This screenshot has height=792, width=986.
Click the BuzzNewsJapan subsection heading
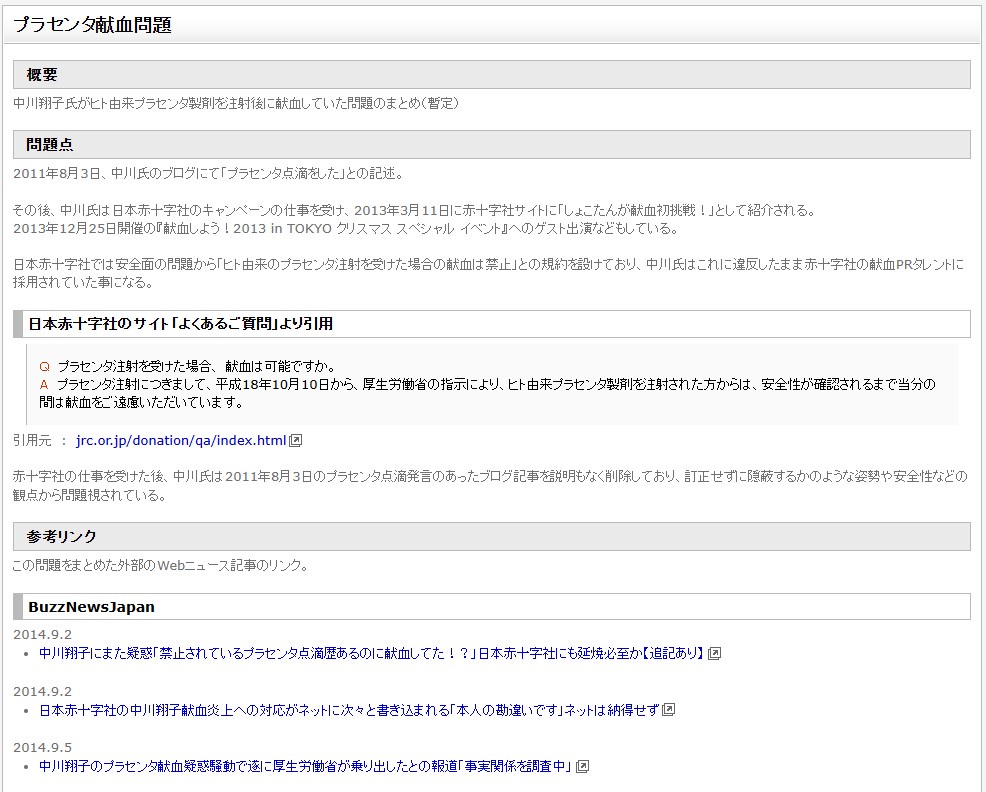coord(91,607)
